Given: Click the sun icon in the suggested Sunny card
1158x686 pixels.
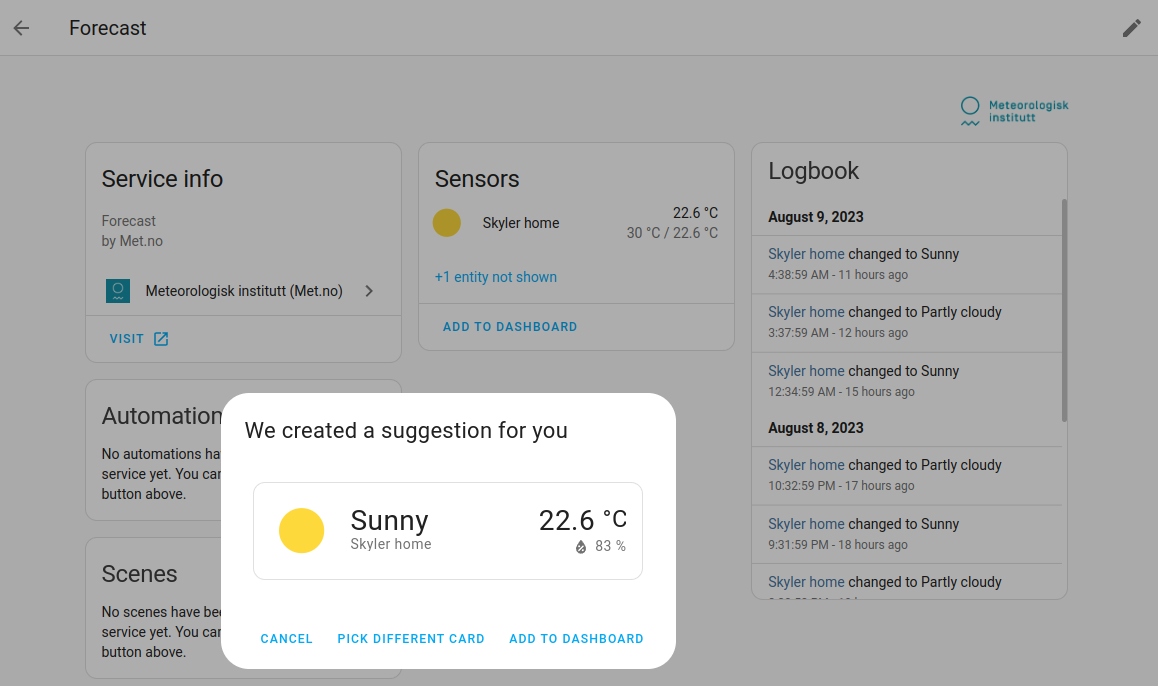Looking at the screenshot, I should (x=302, y=530).
